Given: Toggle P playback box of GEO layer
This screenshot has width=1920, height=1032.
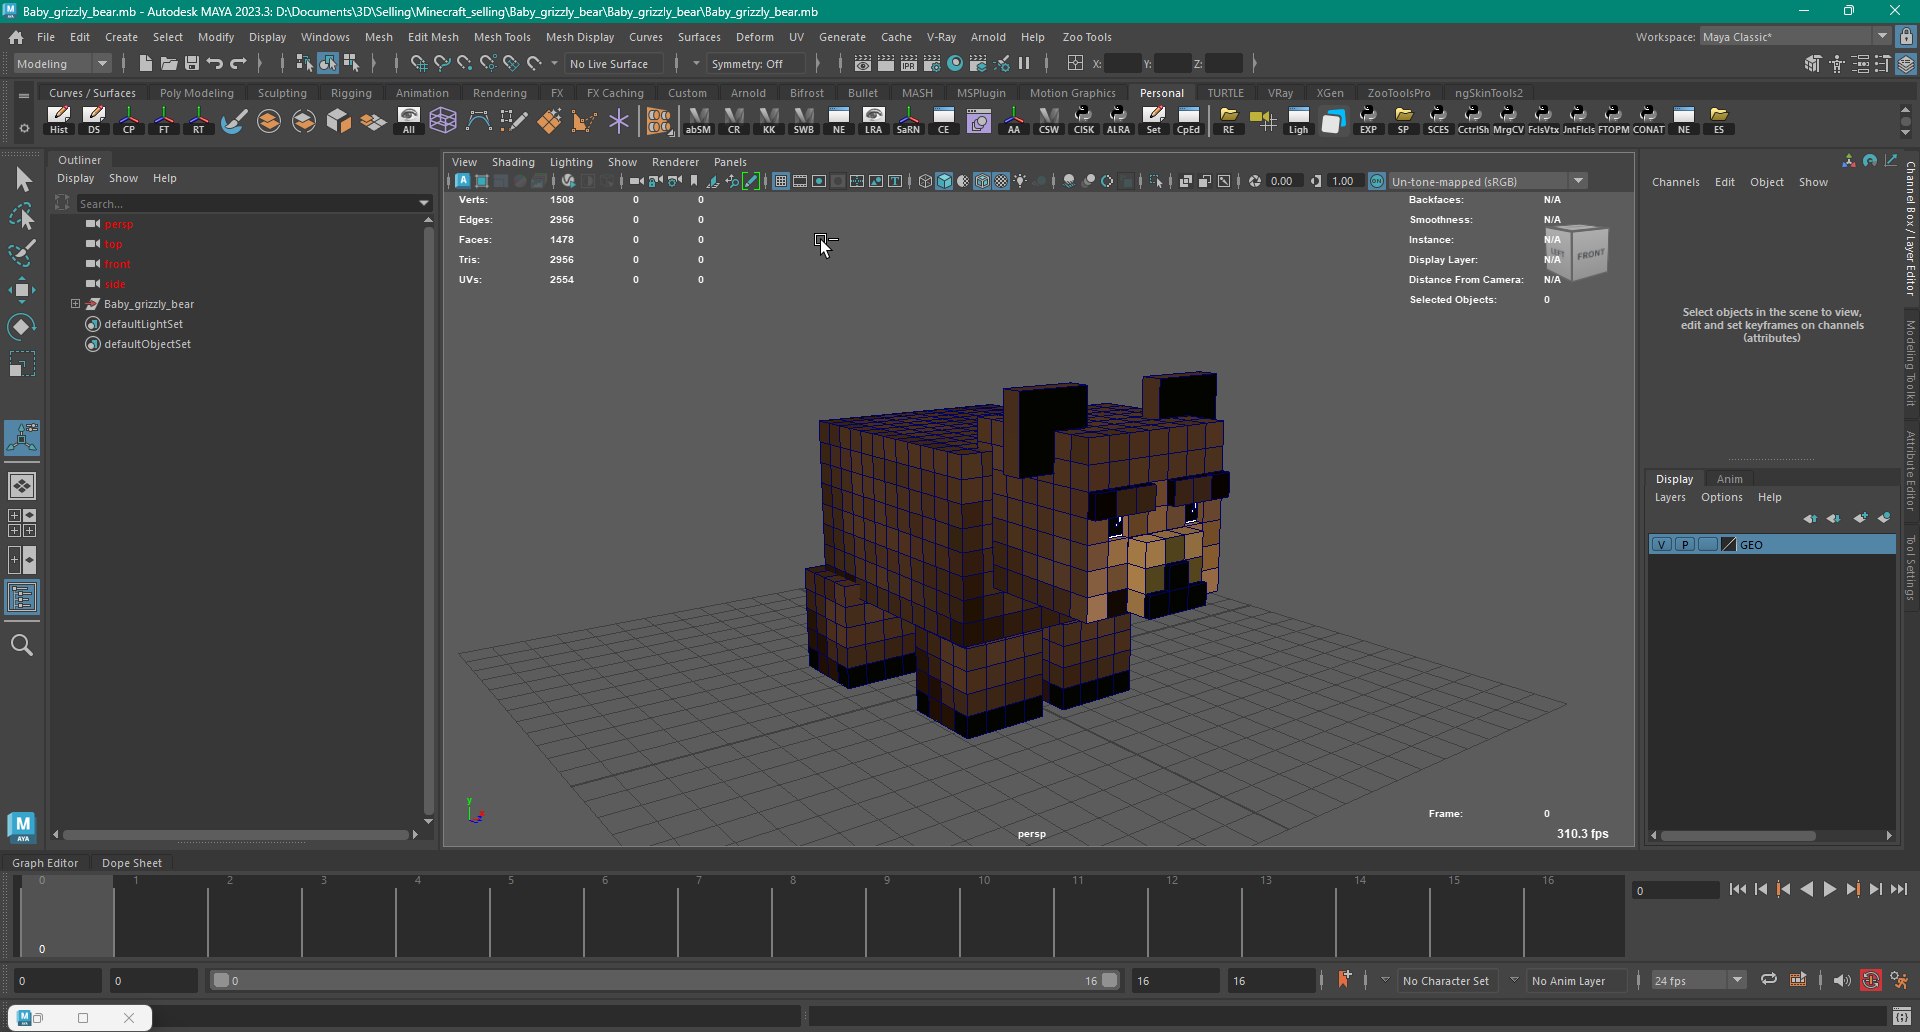Looking at the screenshot, I should (x=1685, y=544).
